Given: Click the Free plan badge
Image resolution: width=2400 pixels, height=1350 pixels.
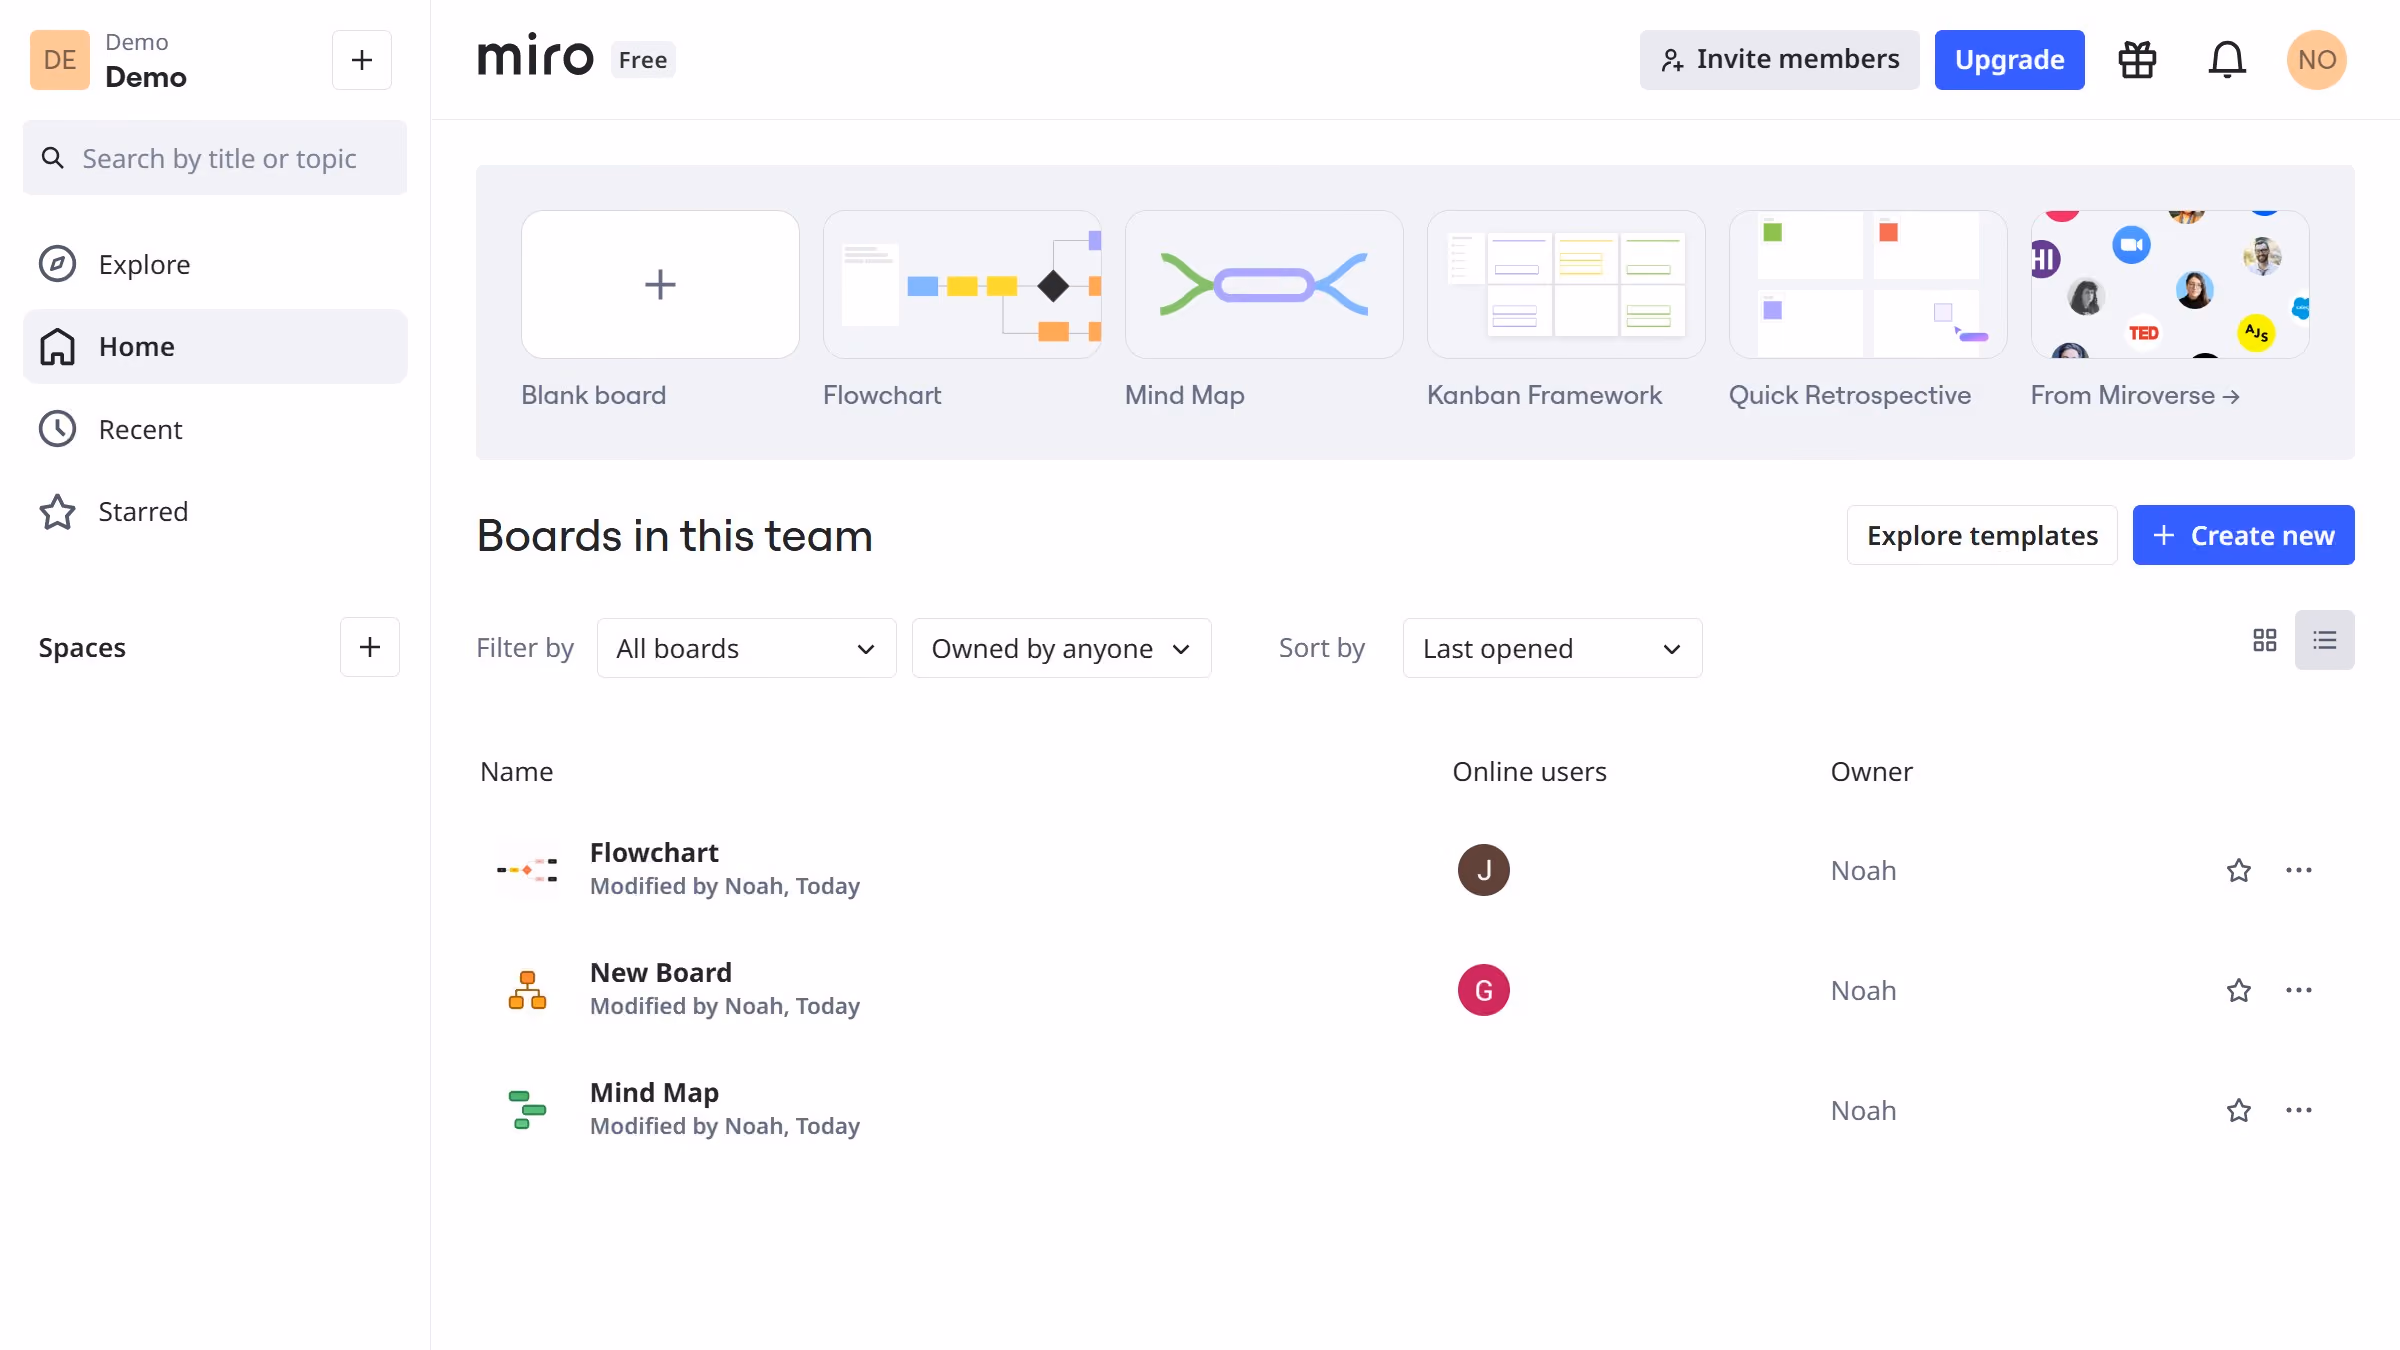Looking at the screenshot, I should (643, 60).
